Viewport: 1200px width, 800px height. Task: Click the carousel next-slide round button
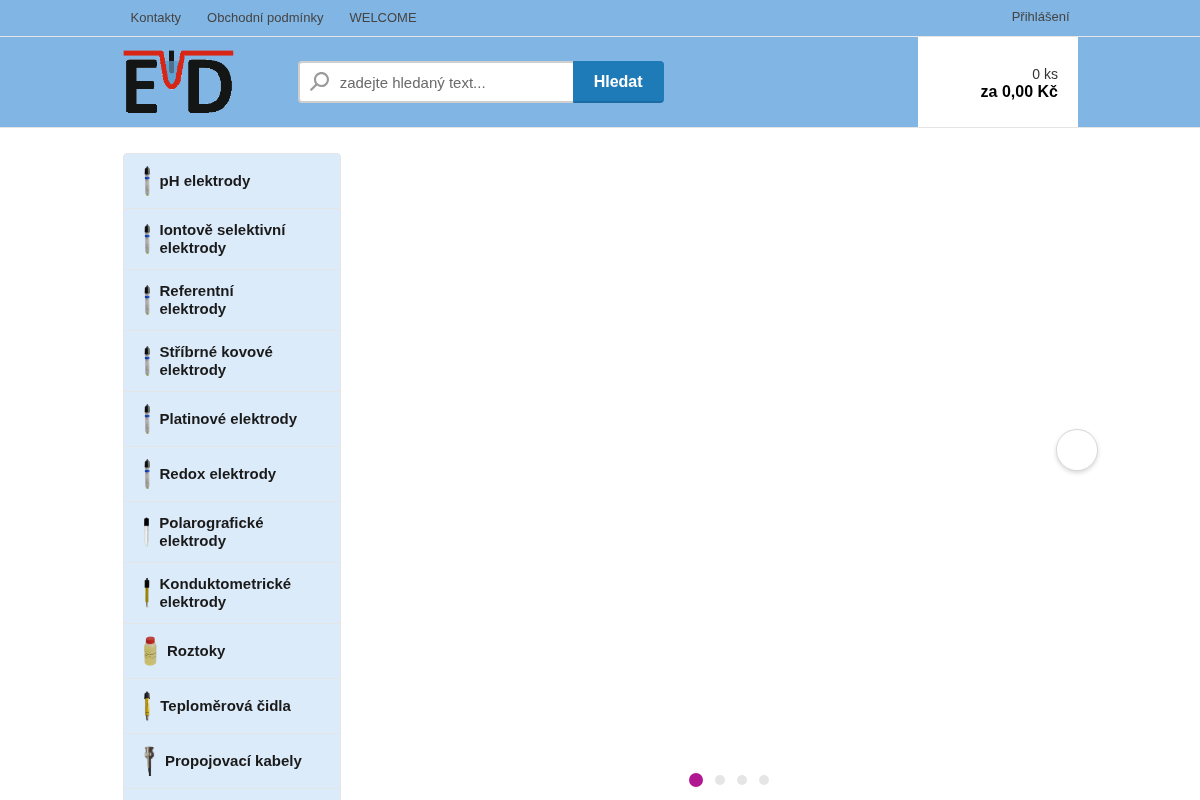point(1077,450)
